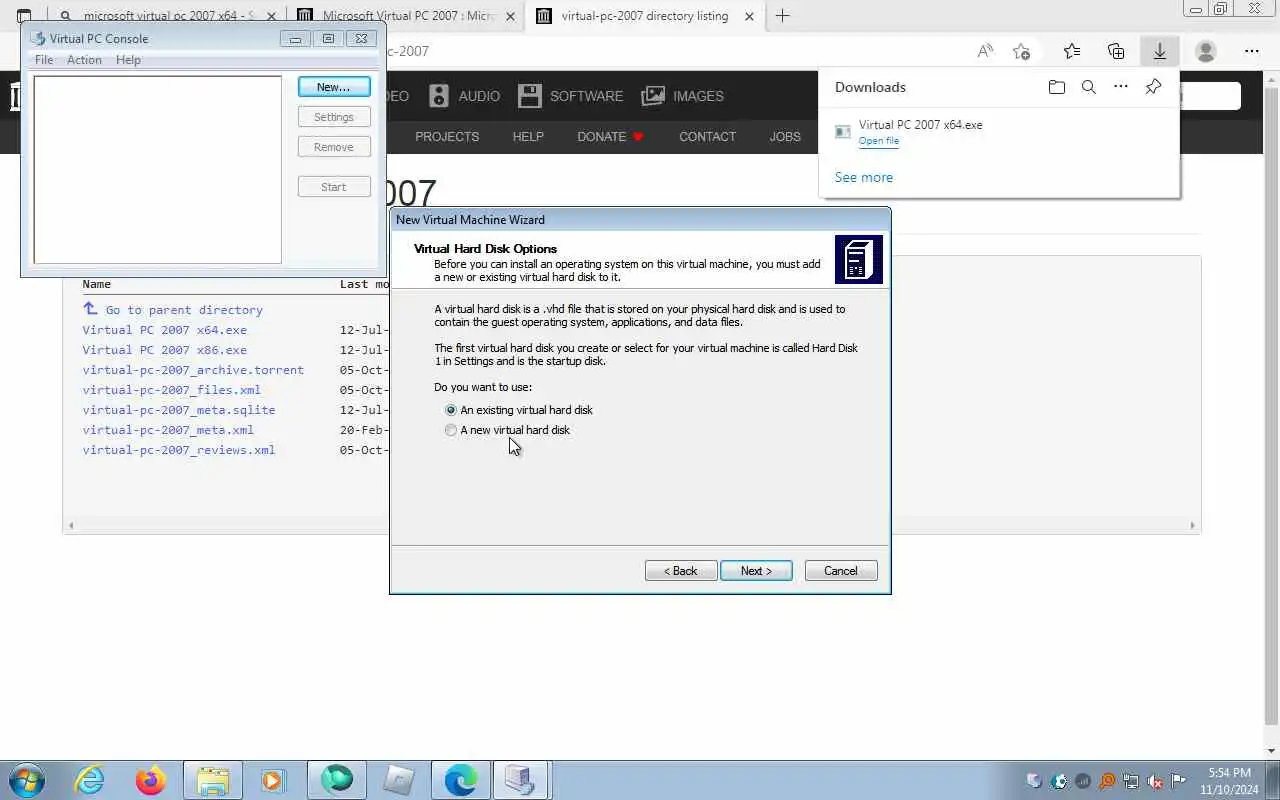
Task: Launch Firefox from taskbar
Action: click(x=151, y=780)
